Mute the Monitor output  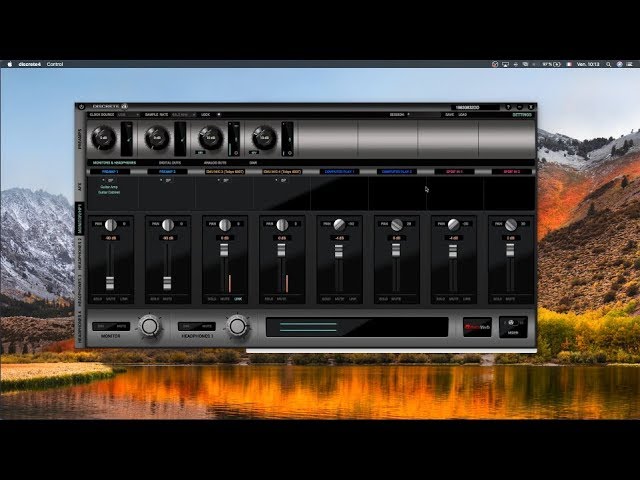[121, 327]
